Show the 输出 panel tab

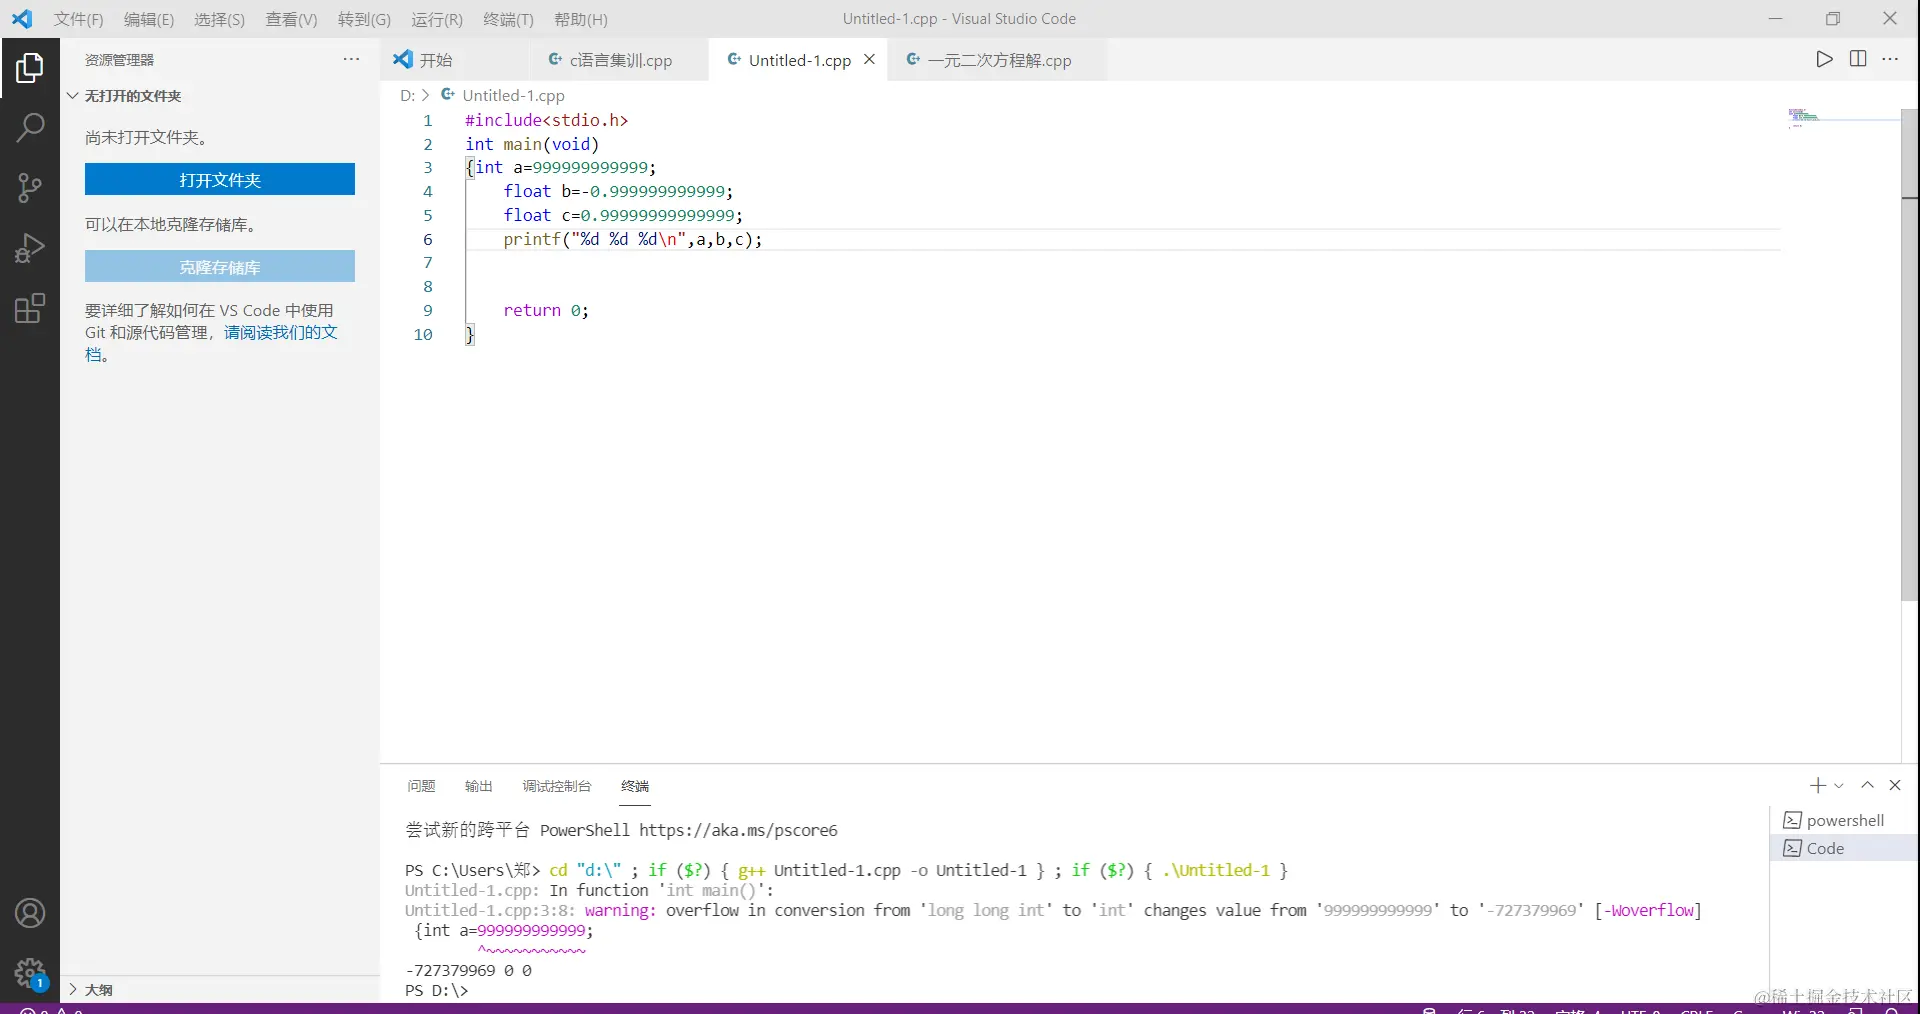[479, 786]
